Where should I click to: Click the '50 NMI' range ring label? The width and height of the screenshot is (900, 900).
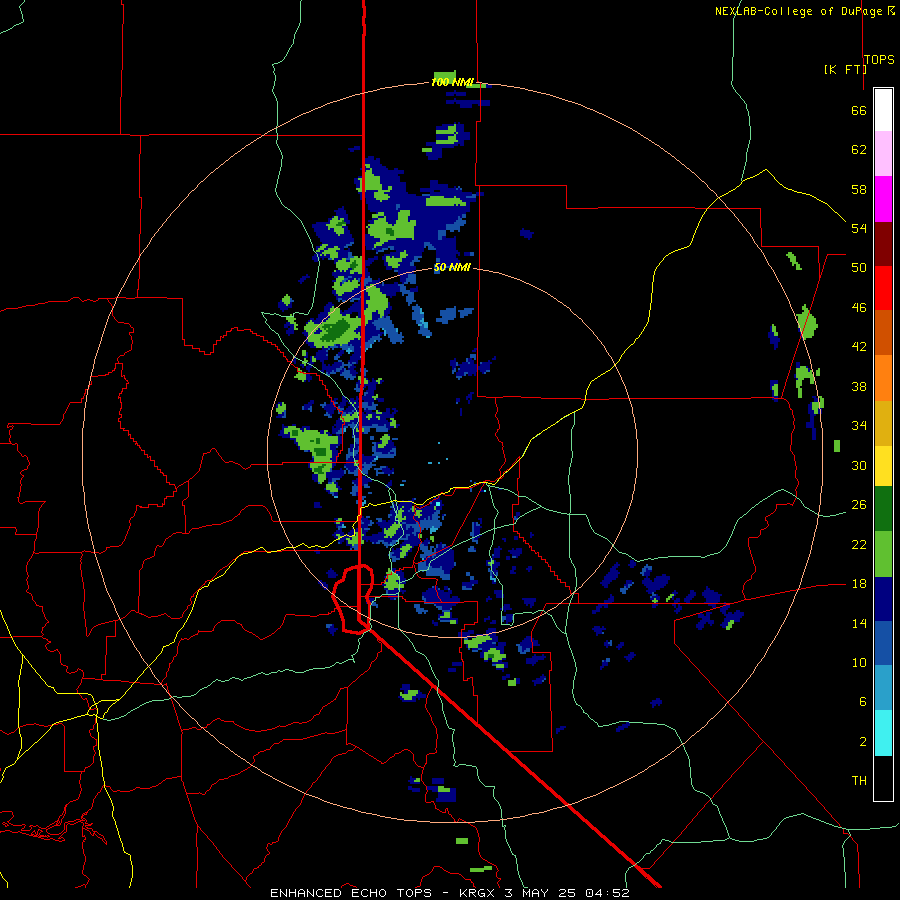point(452,267)
